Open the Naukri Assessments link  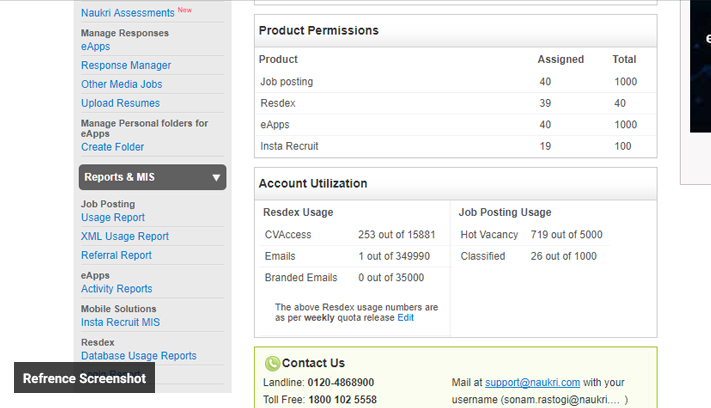127,13
